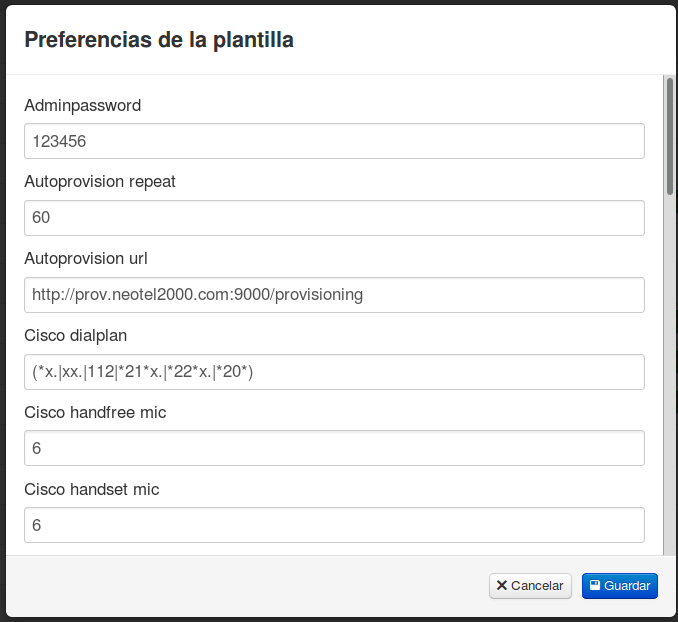
Task: Click the scrollbar track below the thumb
Action: coord(670,380)
